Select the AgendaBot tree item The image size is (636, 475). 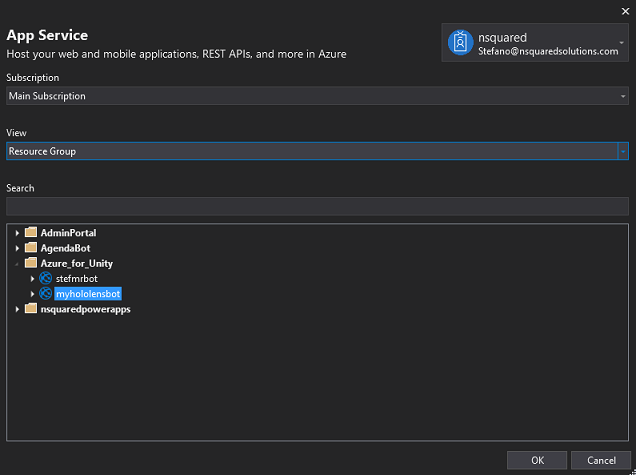[65, 248]
